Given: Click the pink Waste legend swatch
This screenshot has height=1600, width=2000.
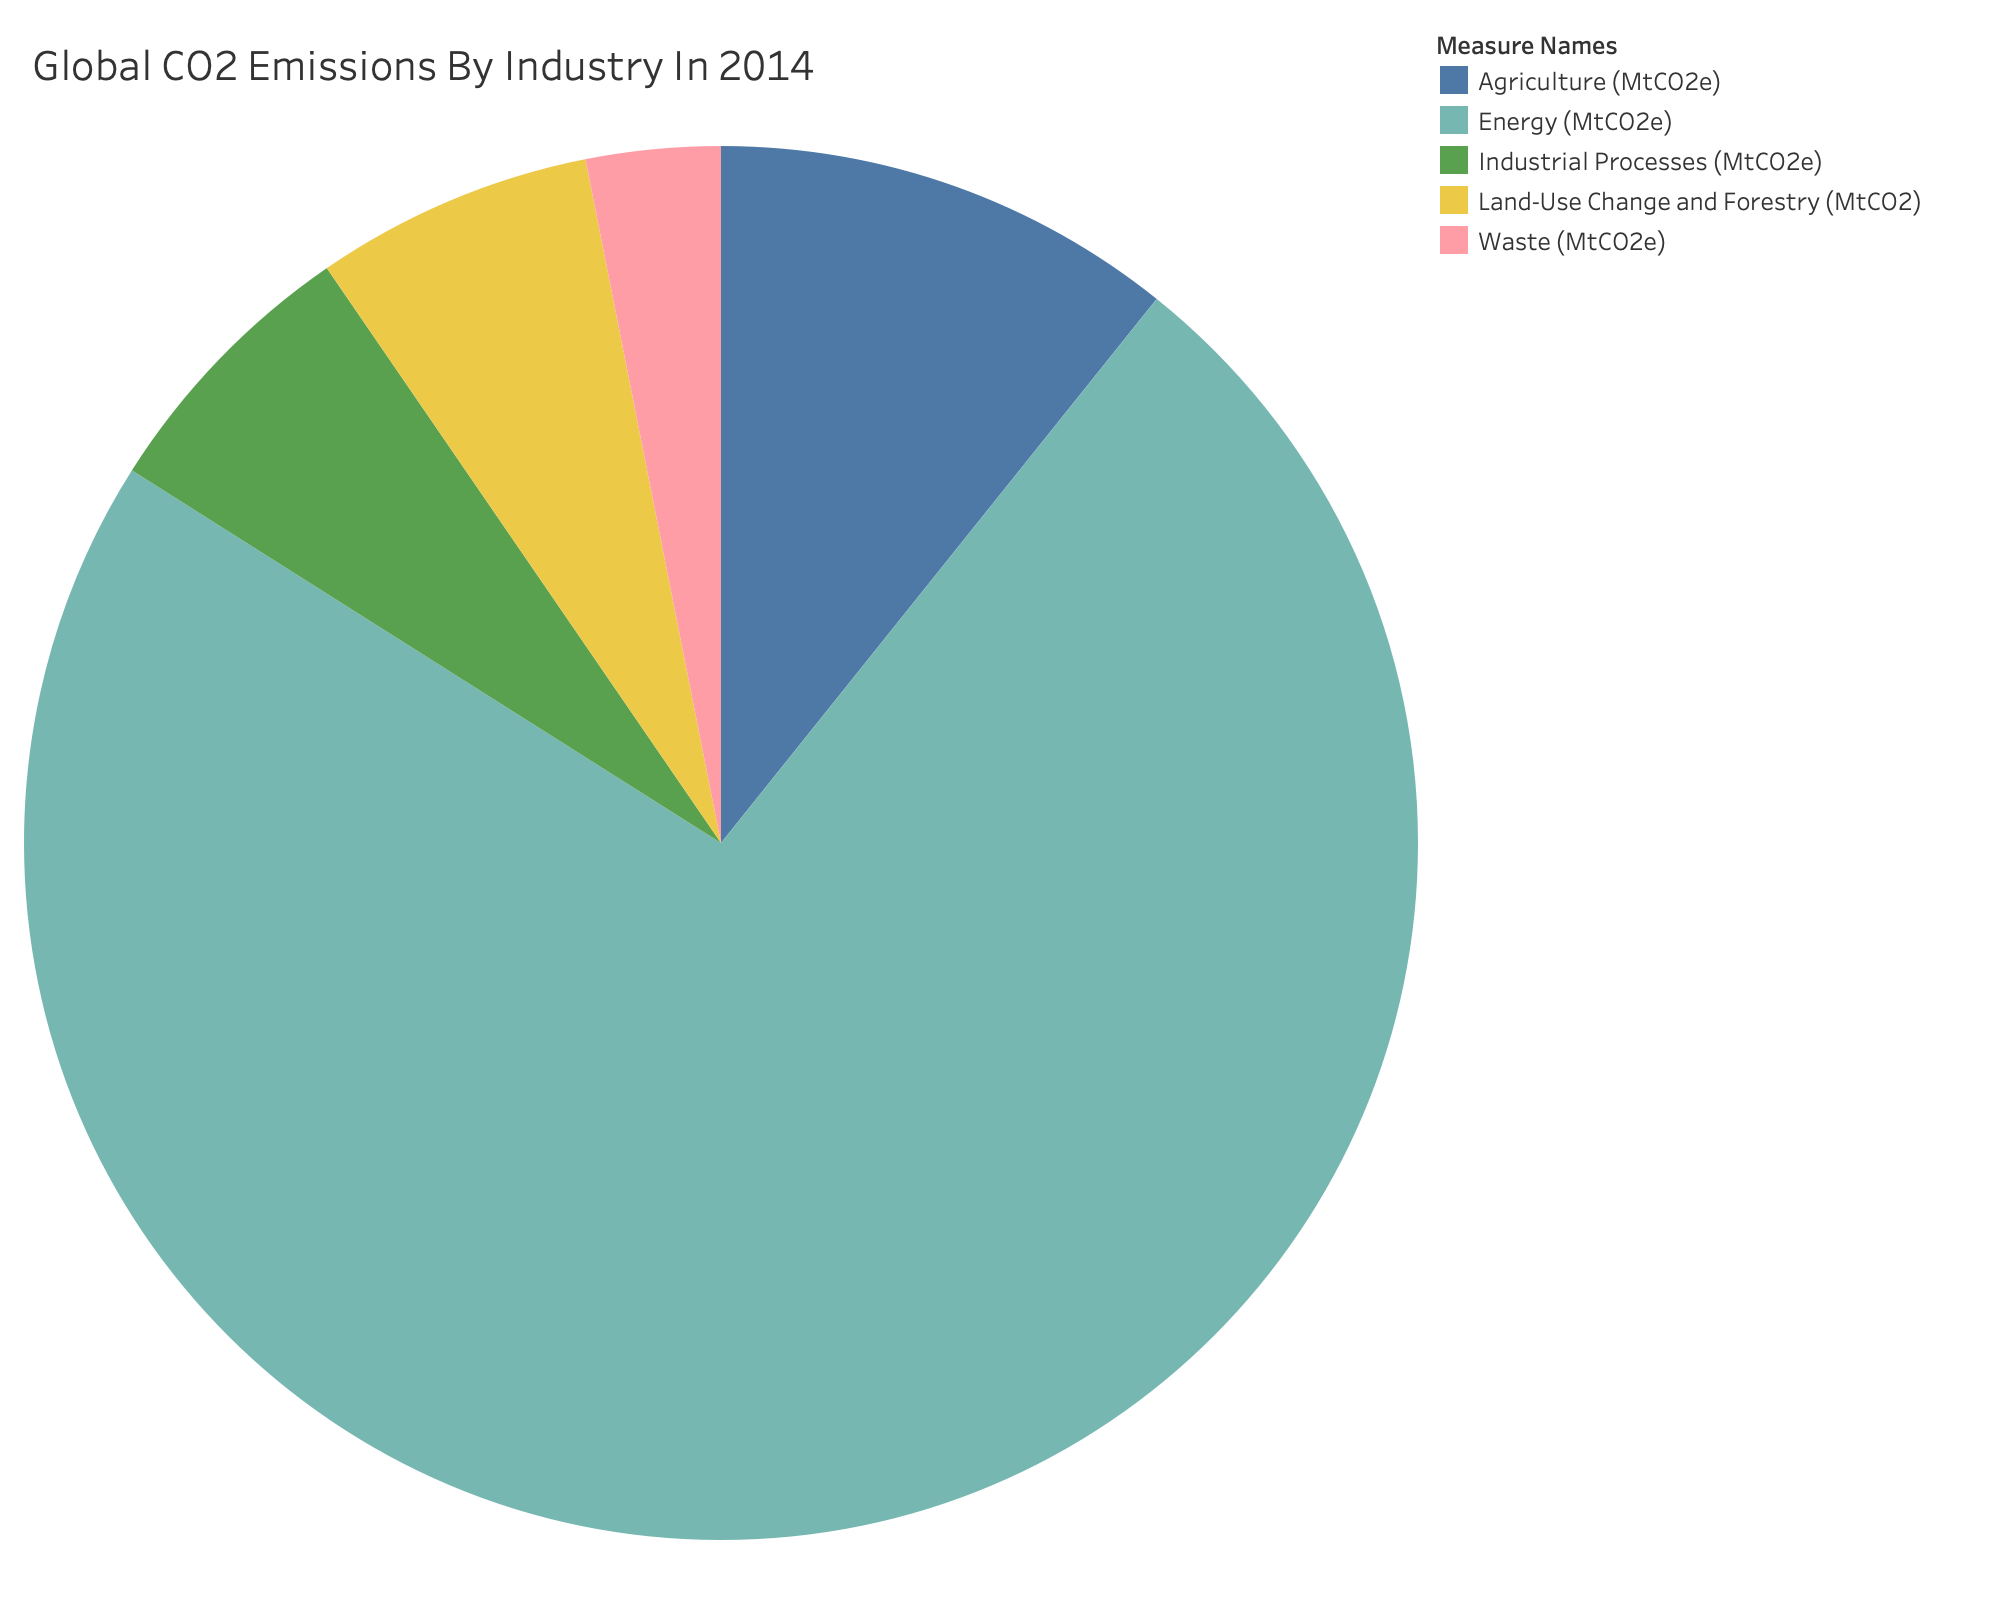Looking at the screenshot, I should tap(1456, 238).
